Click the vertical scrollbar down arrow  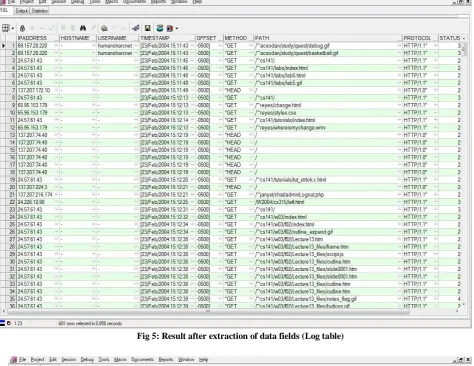tap(463, 305)
